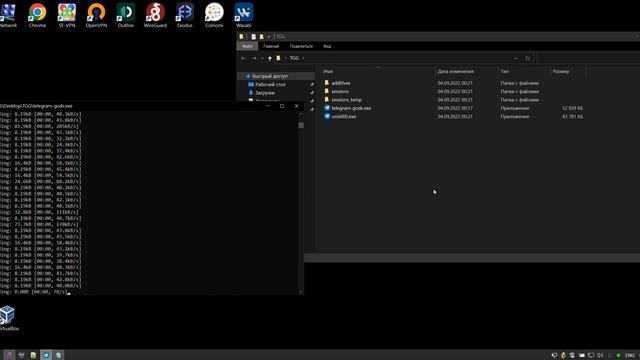Open the VirtualBox desktop shortcut
Viewport: 640px width, 360px height.
click(8, 318)
